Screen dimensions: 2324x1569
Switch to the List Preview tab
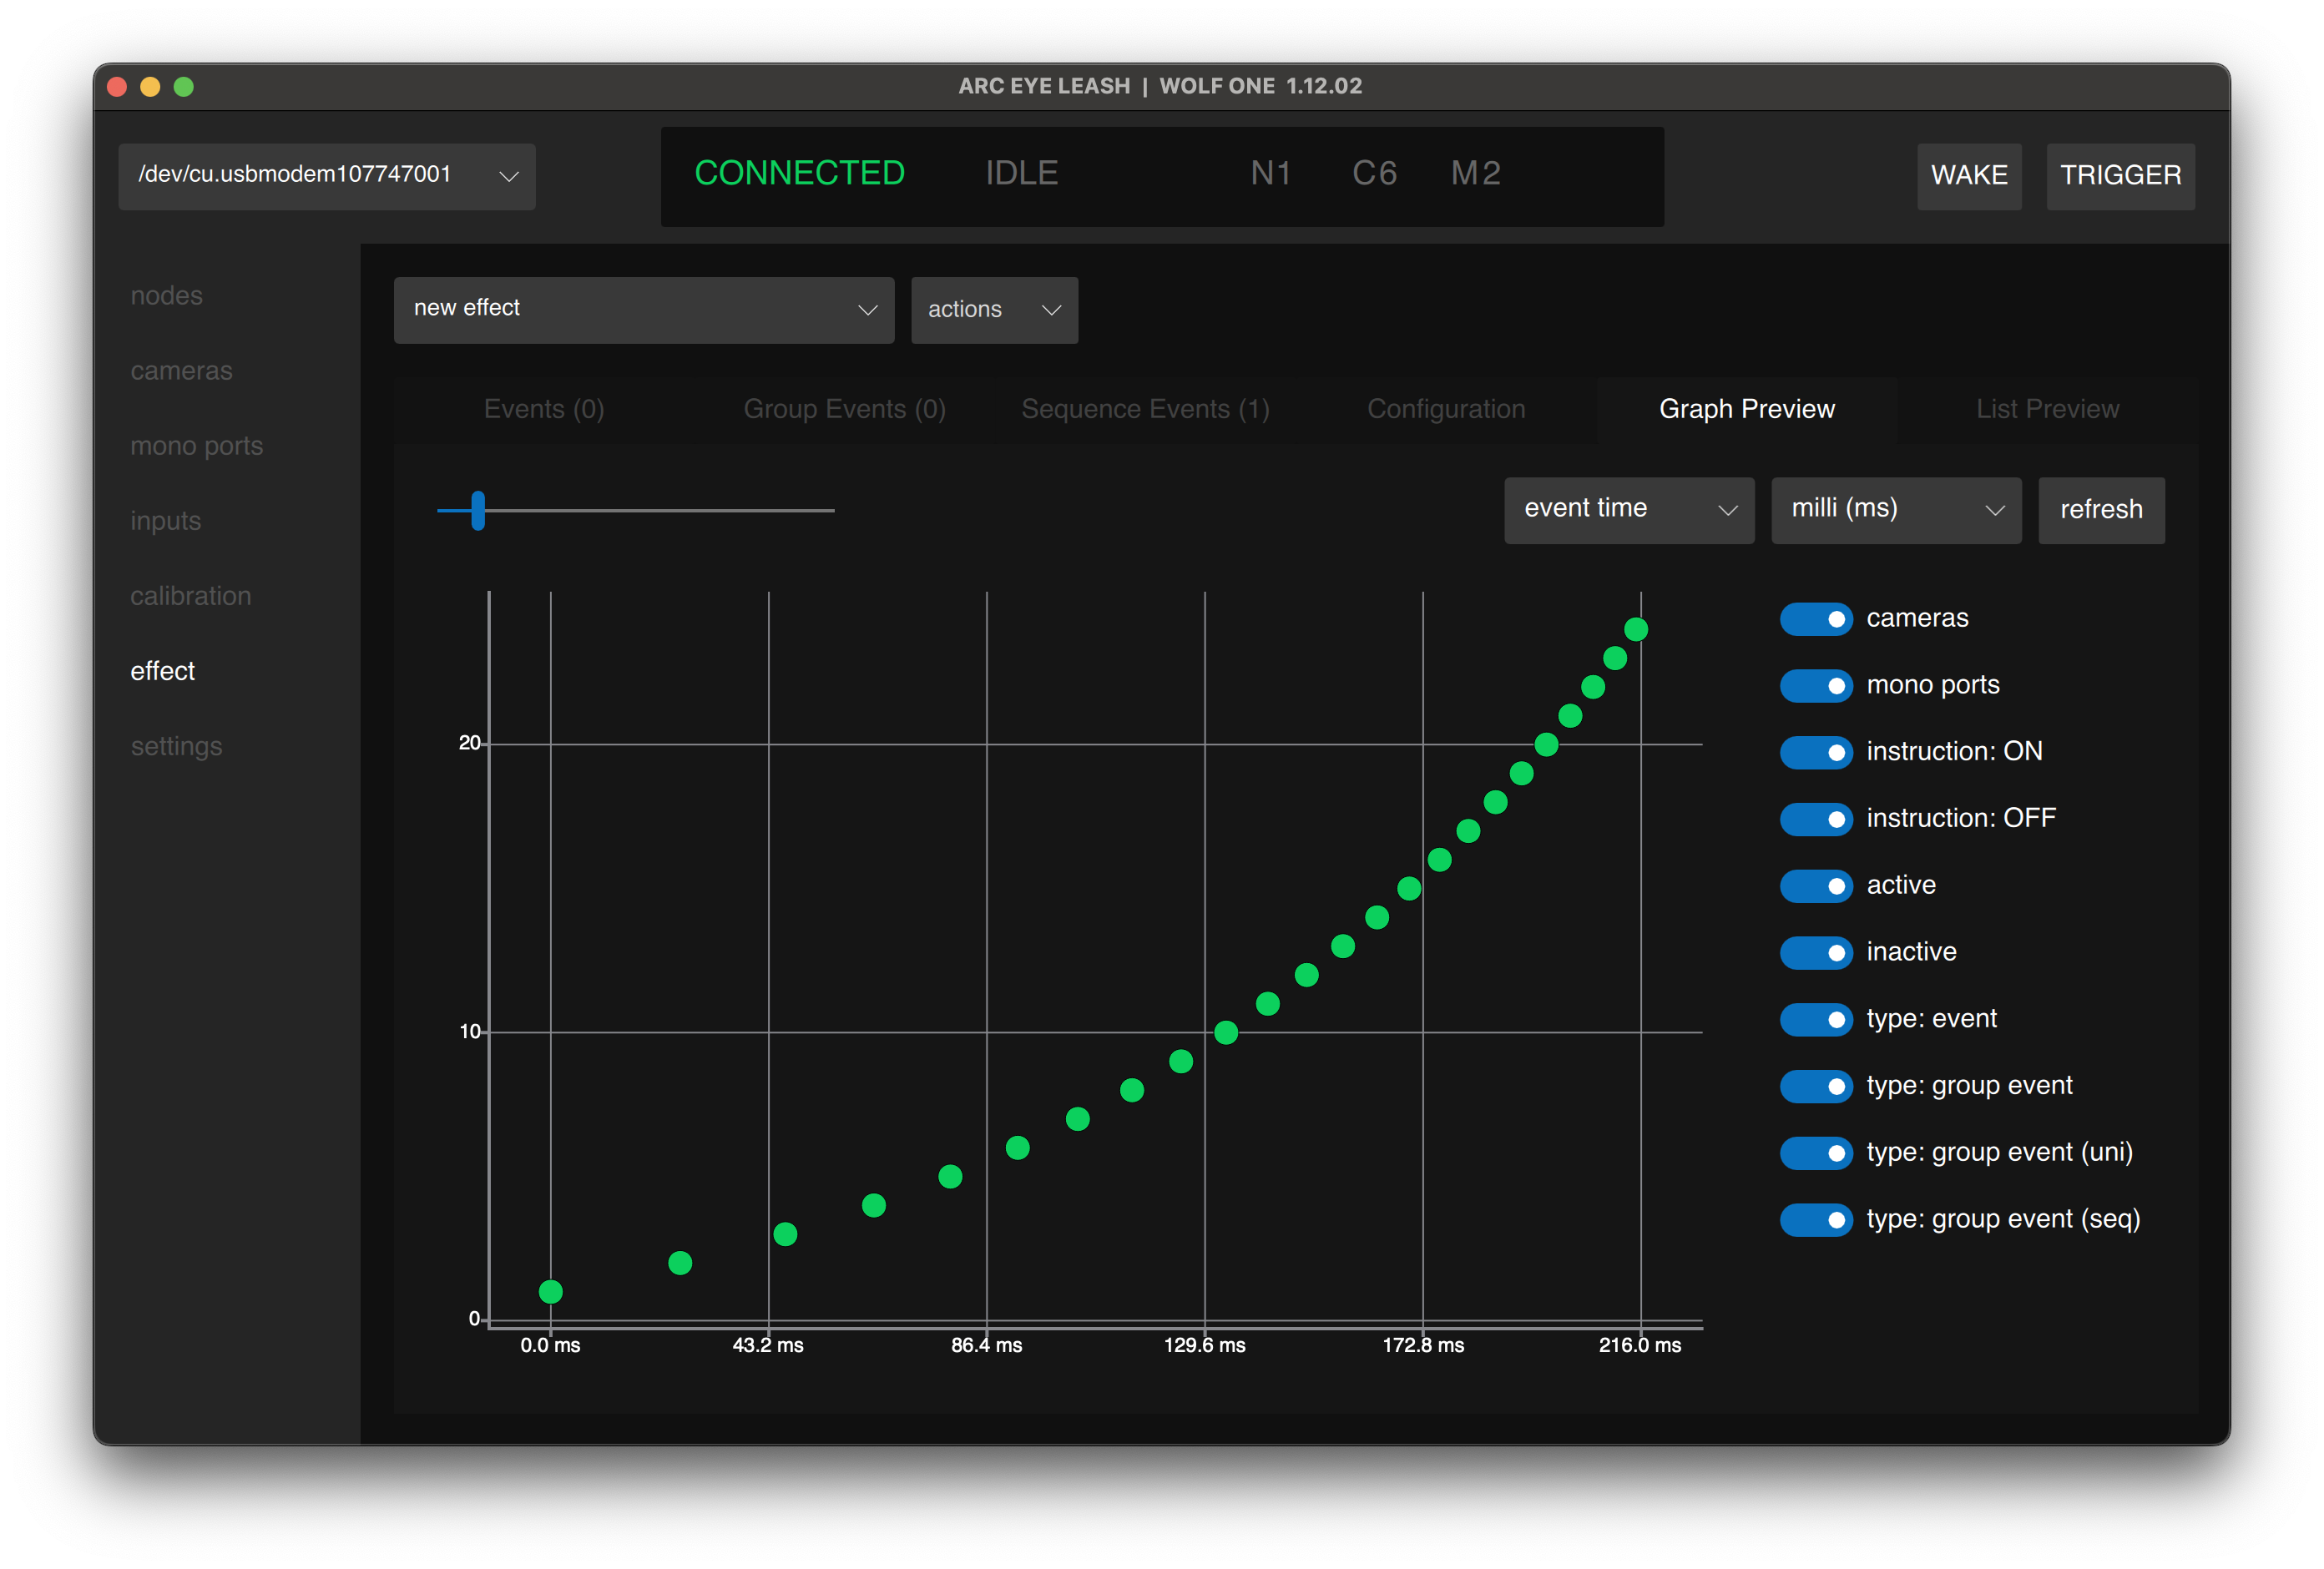(2046, 409)
